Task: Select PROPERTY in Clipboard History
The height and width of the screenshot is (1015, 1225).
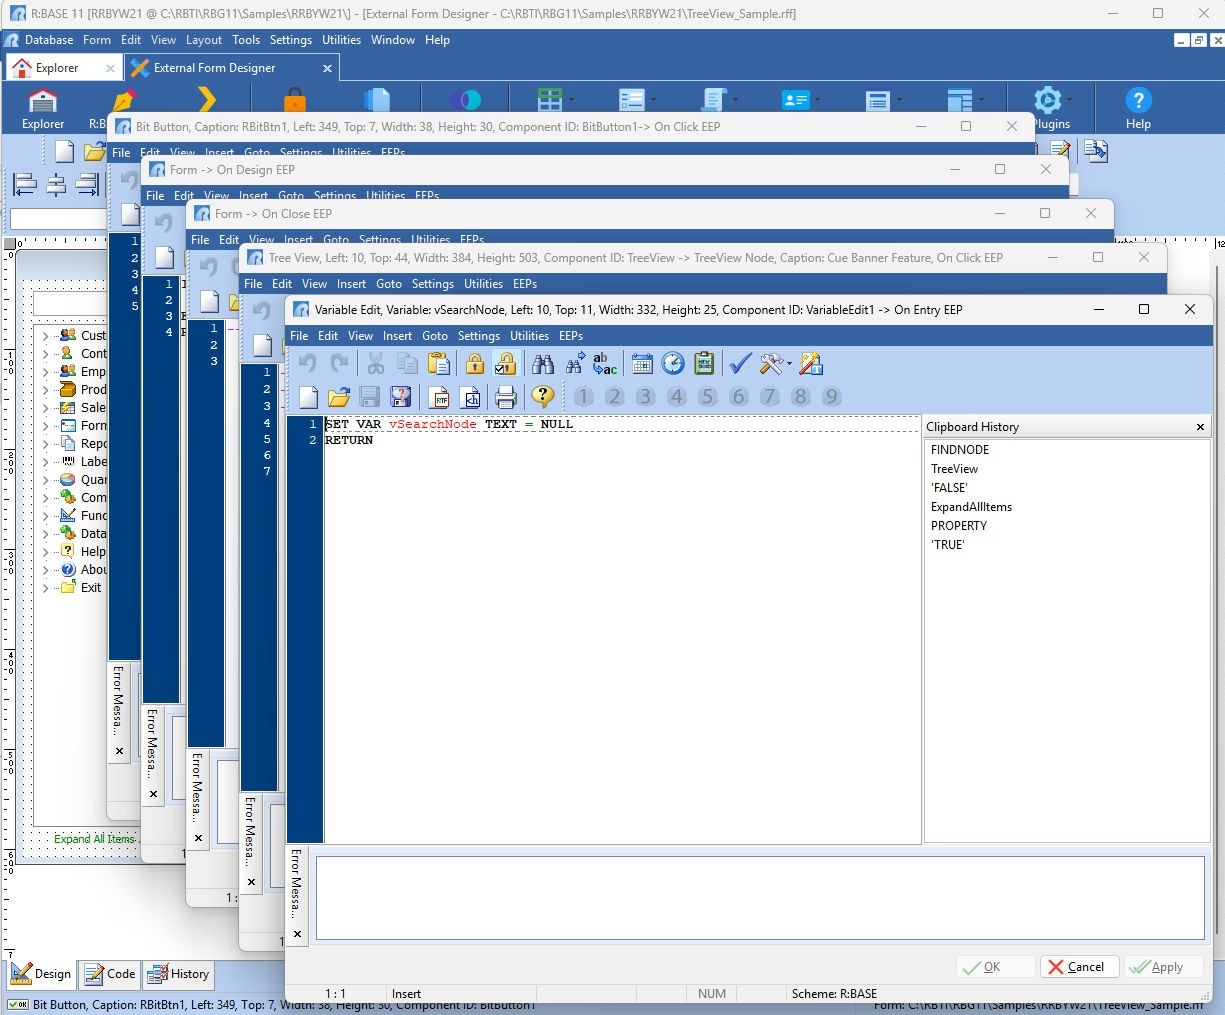Action: pos(959,526)
